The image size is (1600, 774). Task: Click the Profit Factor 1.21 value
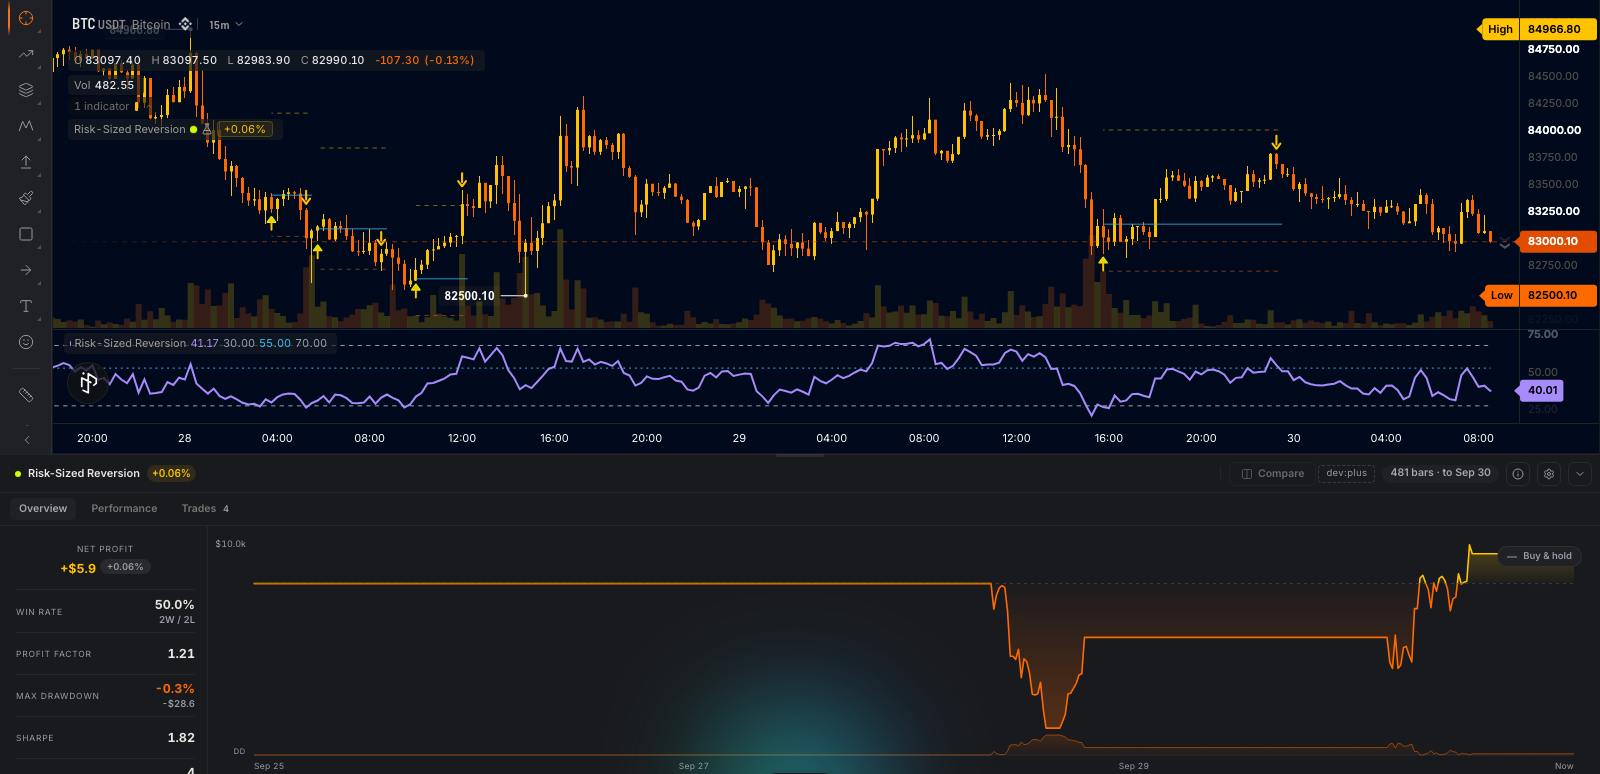[181, 654]
